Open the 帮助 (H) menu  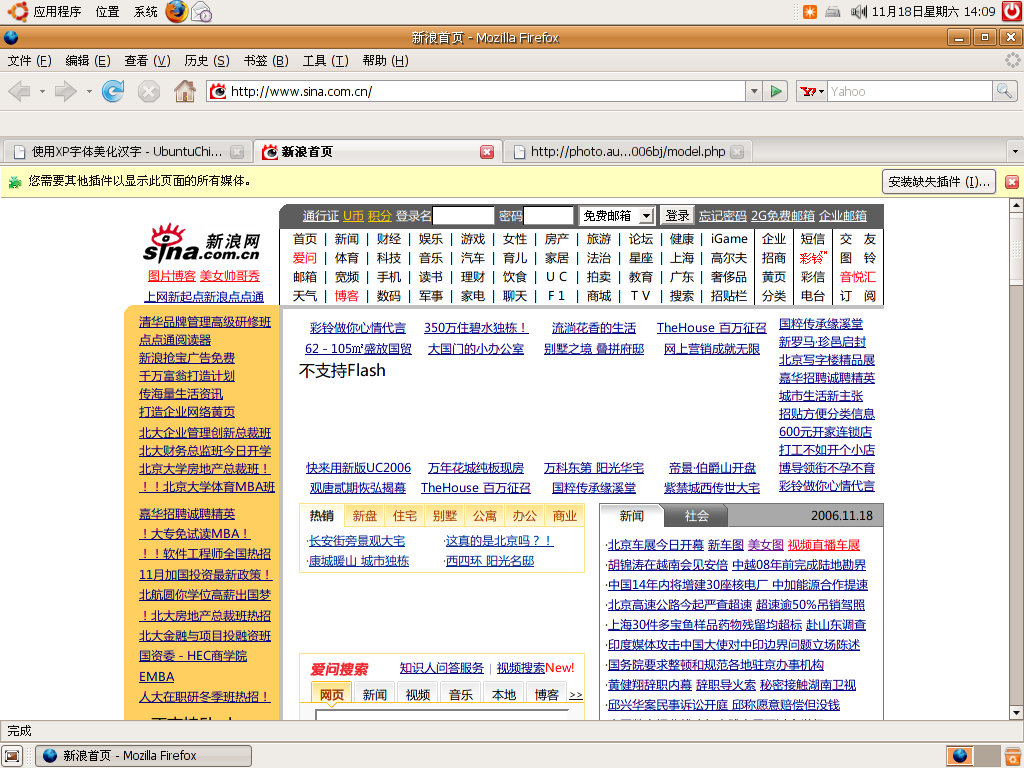[x=385, y=61]
